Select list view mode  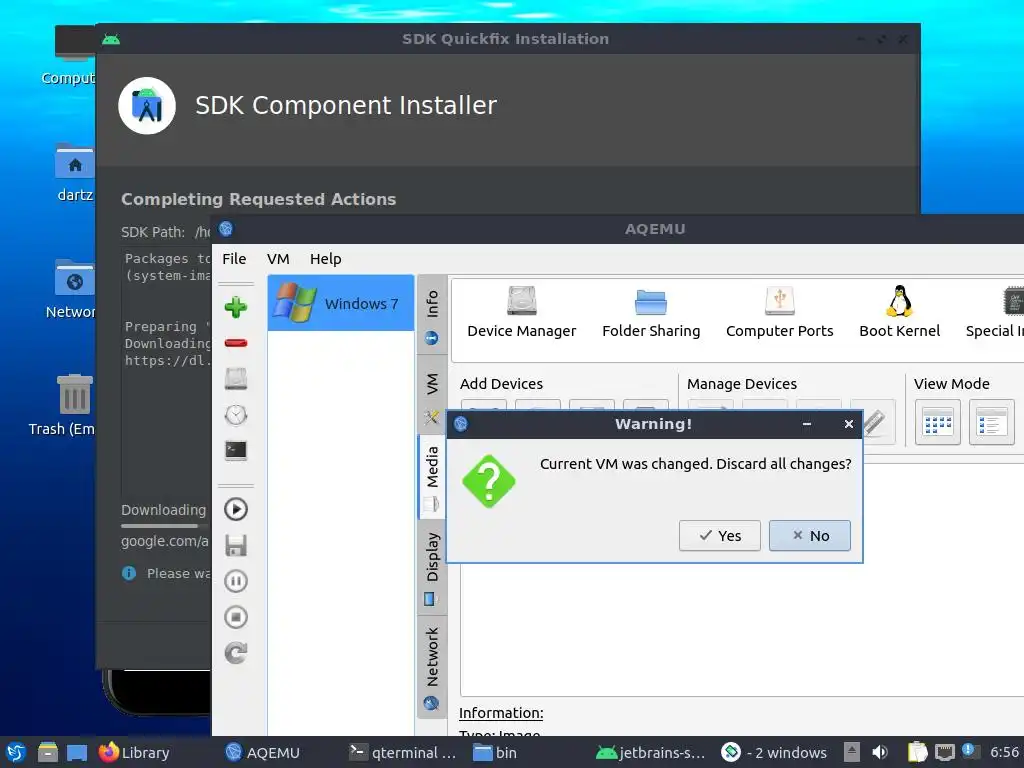(991, 423)
